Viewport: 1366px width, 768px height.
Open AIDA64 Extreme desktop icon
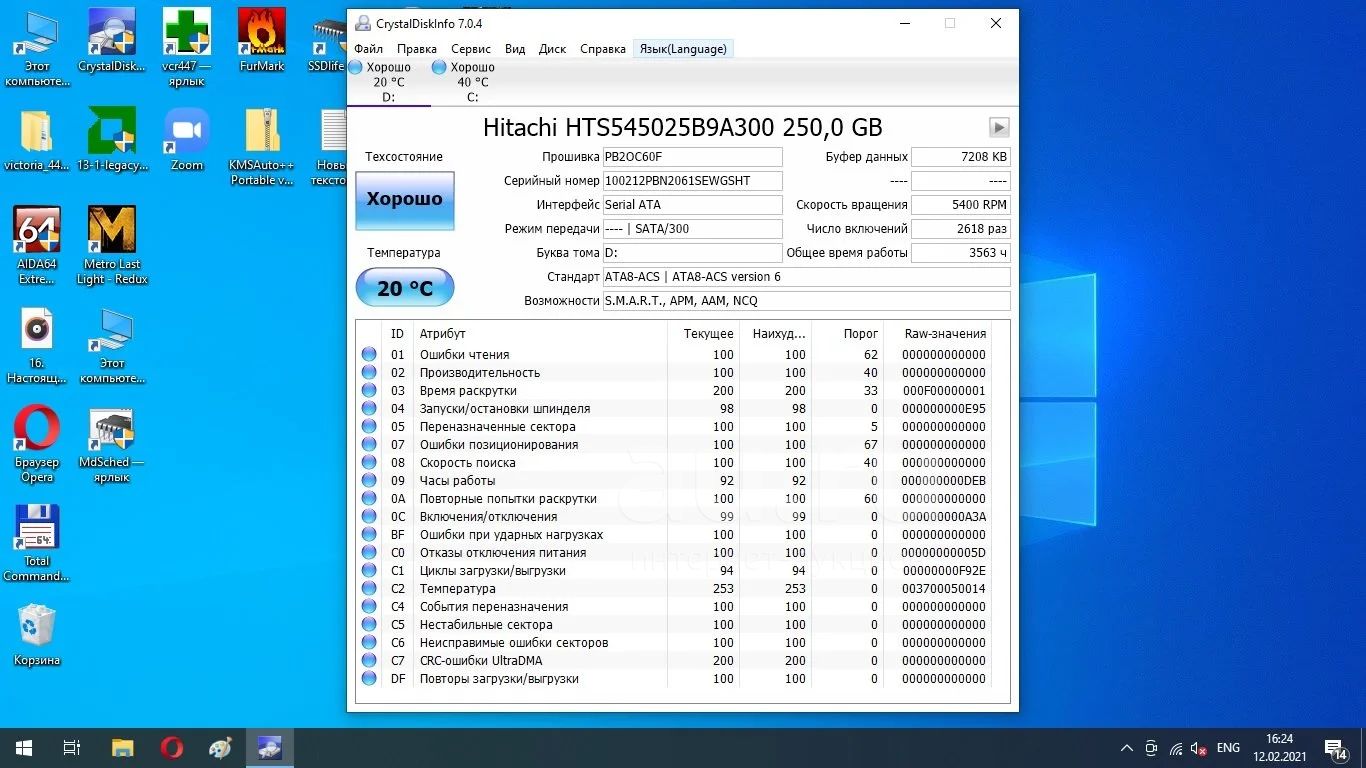[37, 245]
